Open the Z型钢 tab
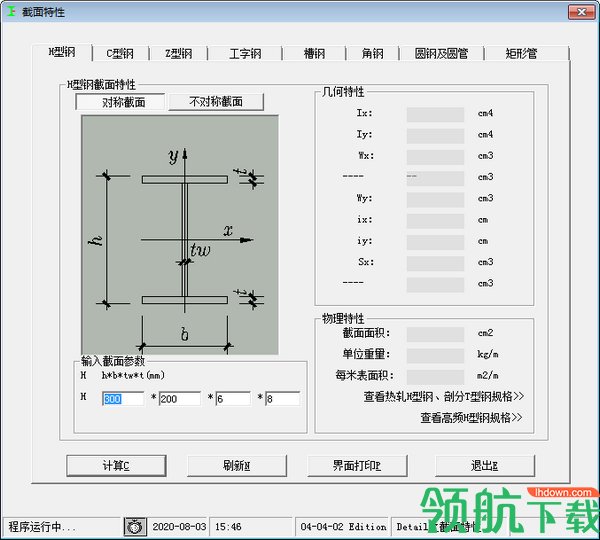Image resolution: width=600 pixels, height=540 pixels. point(178,54)
